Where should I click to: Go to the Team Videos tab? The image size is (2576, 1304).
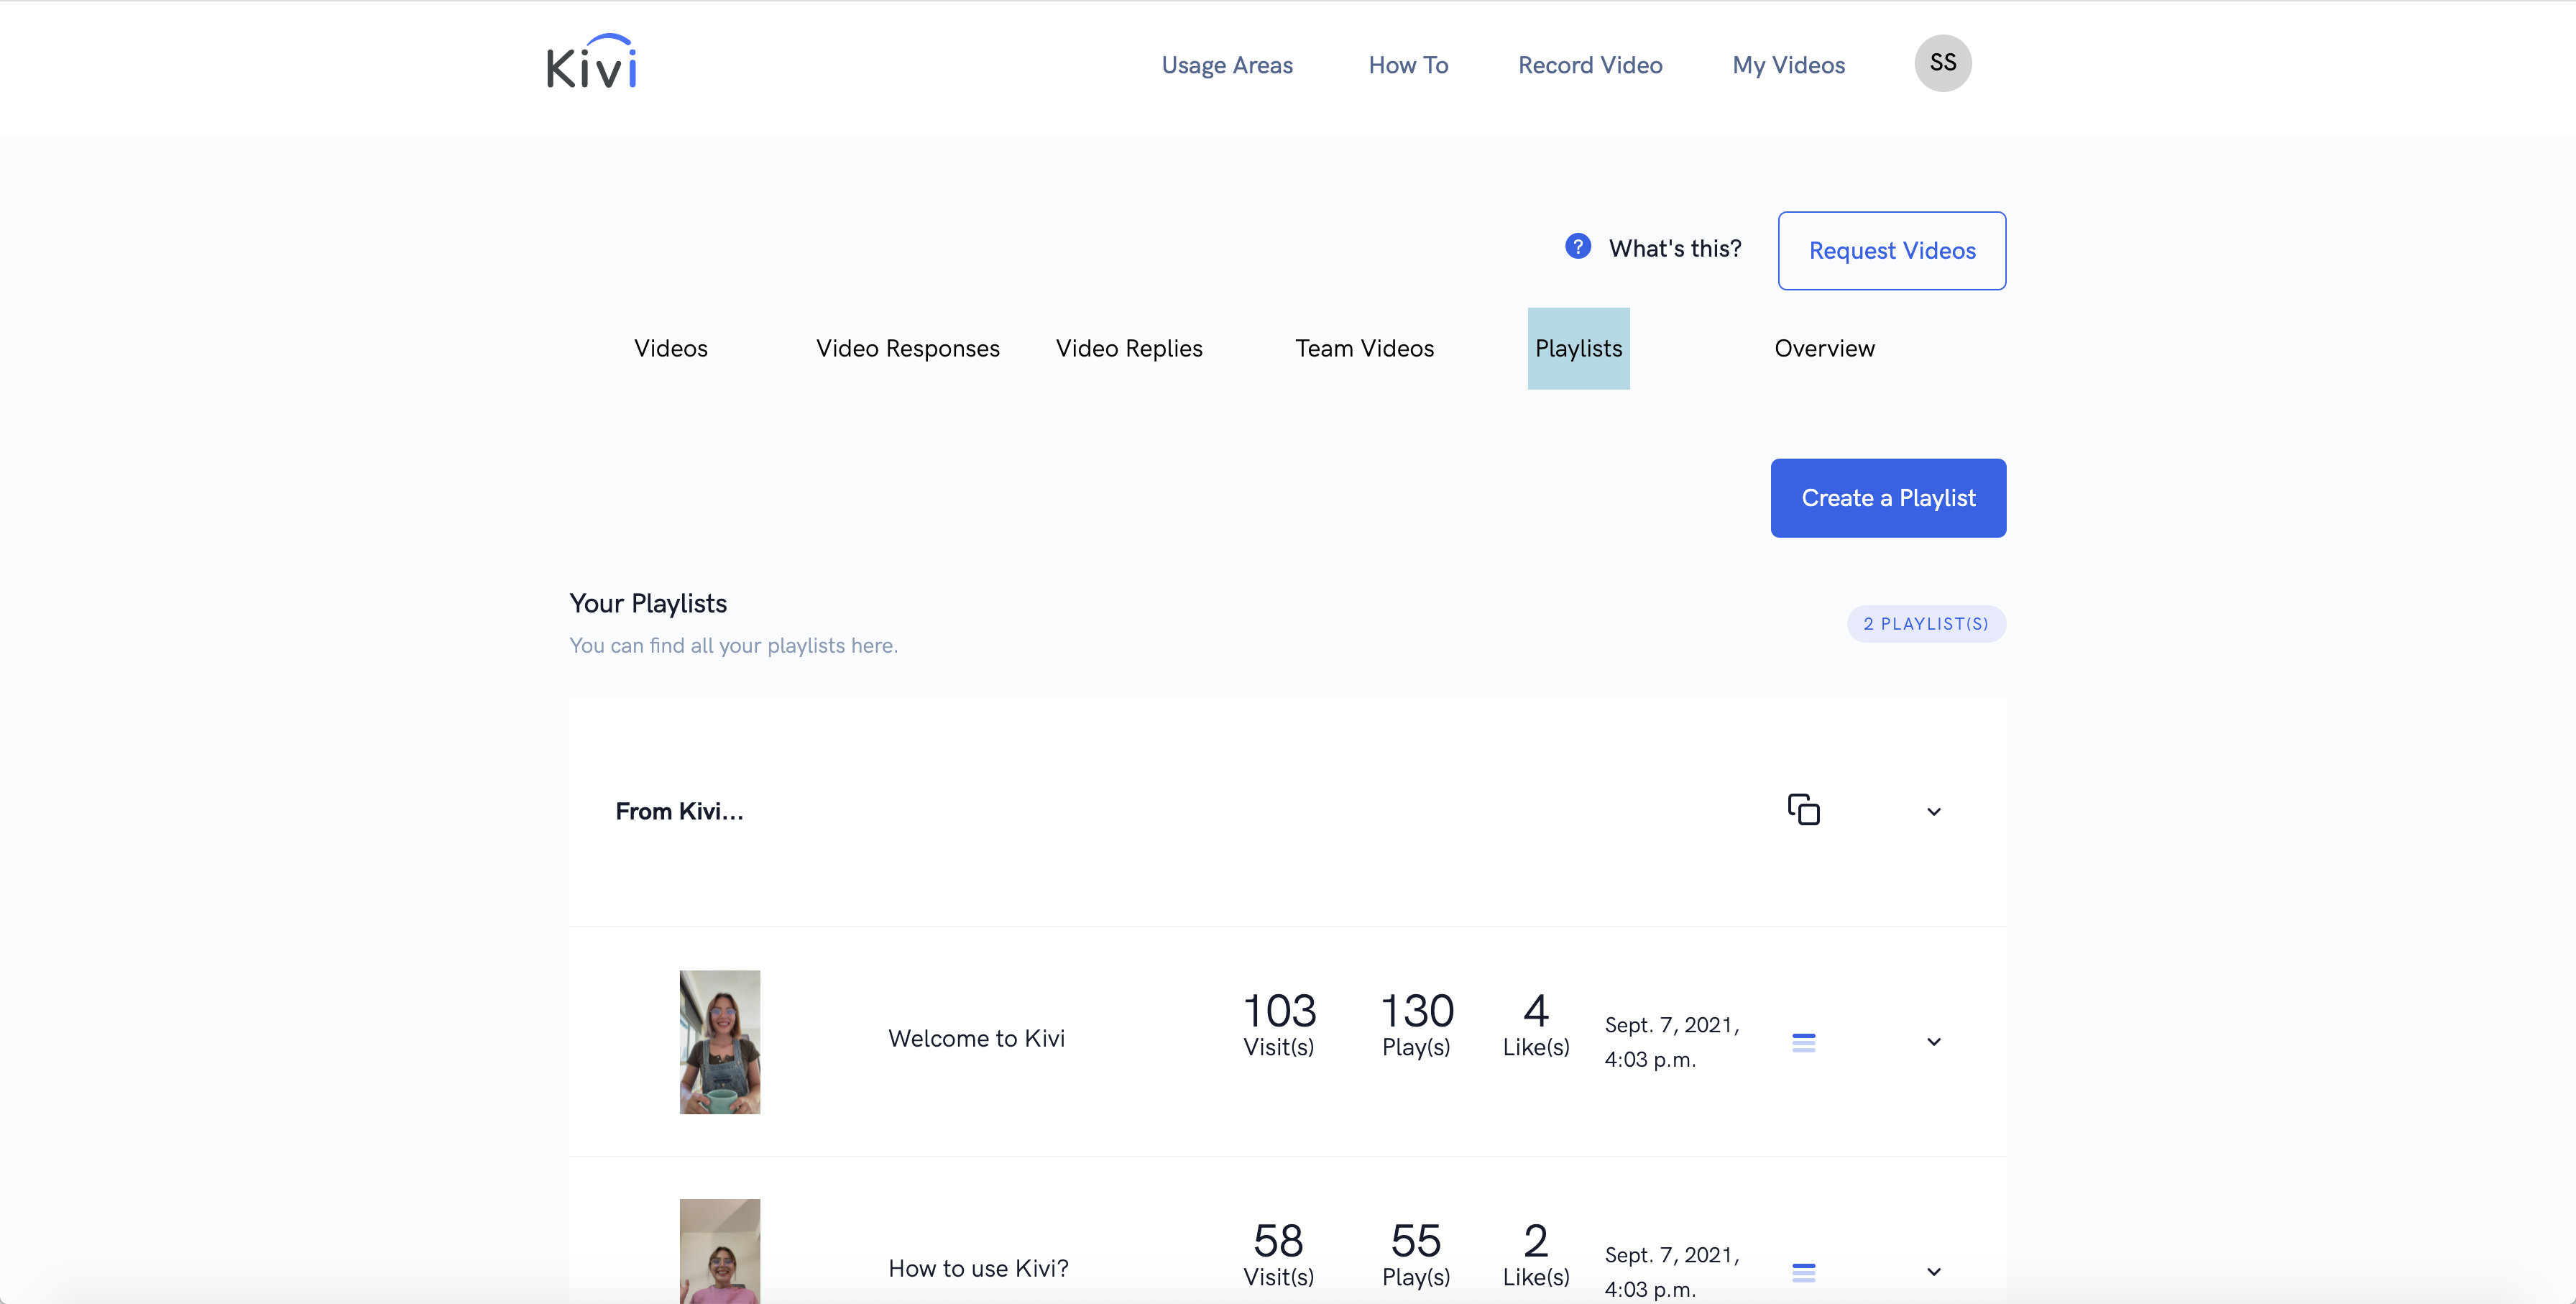point(1364,348)
